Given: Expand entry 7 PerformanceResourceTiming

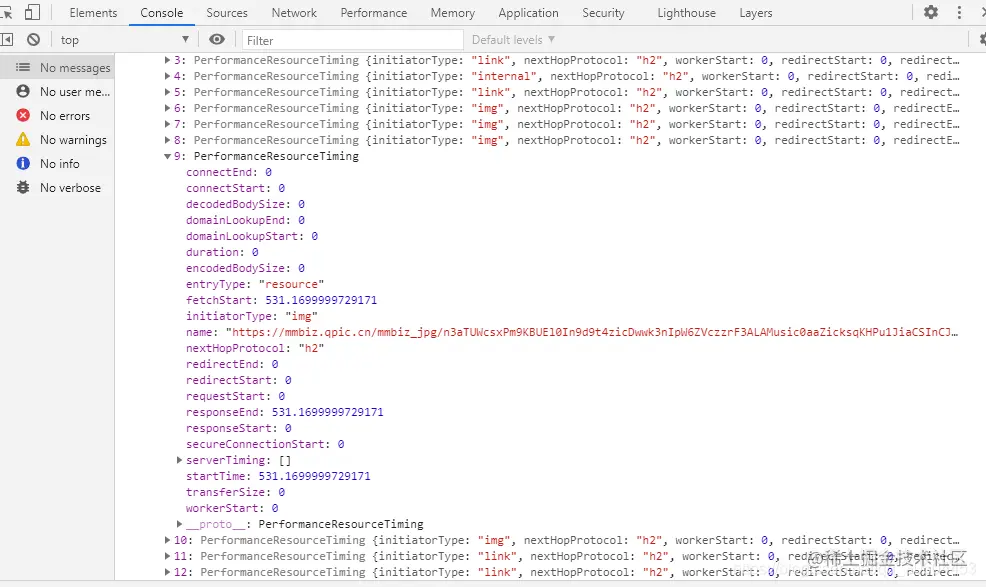Looking at the screenshot, I should coord(167,124).
